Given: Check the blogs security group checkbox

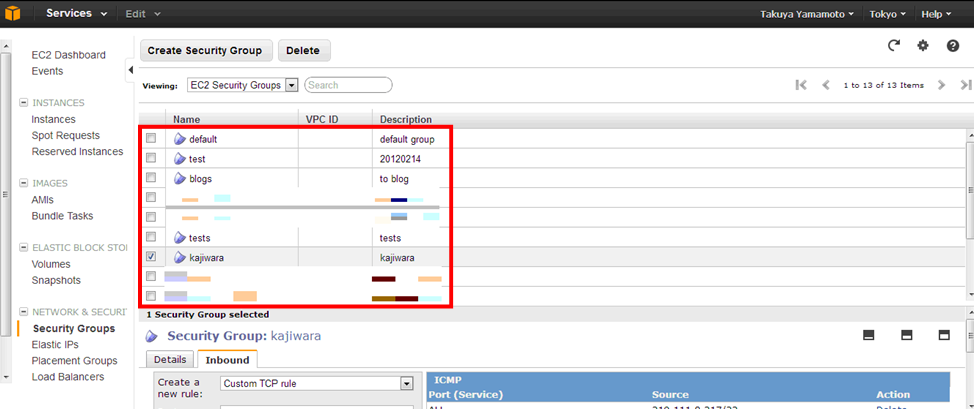Looking at the screenshot, I should coord(151,178).
